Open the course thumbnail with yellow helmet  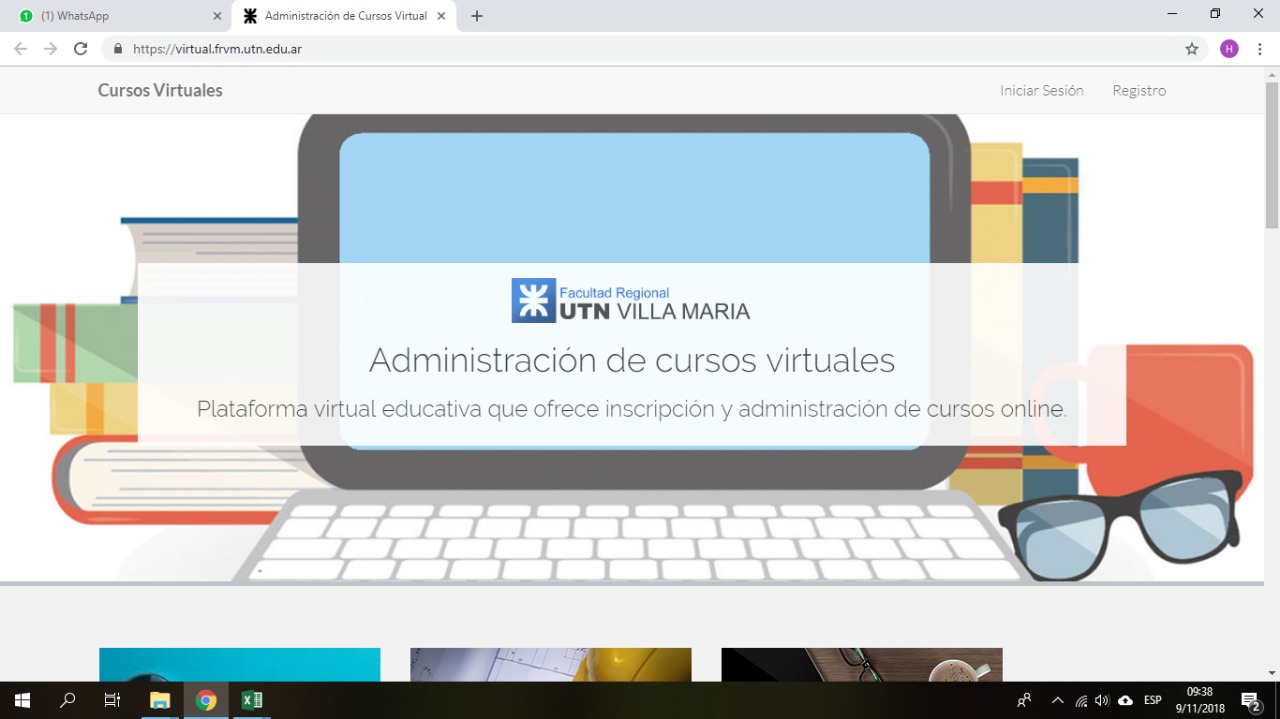coord(551,665)
